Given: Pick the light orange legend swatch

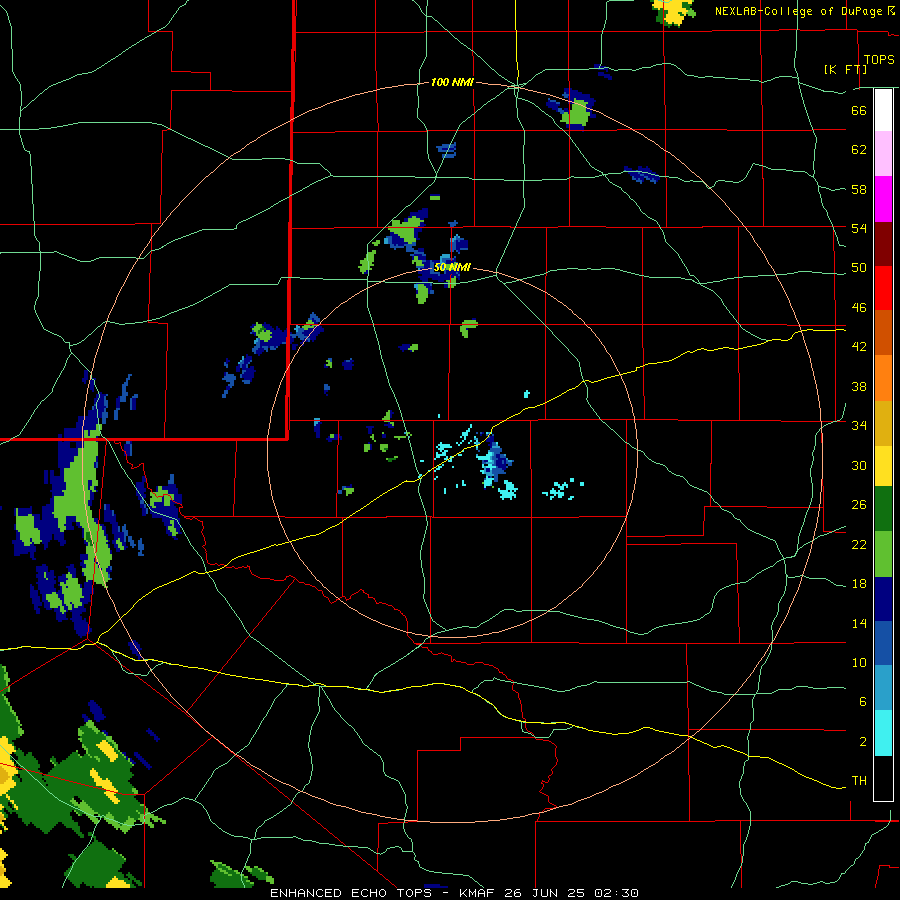Looking at the screenshot, I should click(x=883, y=378).
